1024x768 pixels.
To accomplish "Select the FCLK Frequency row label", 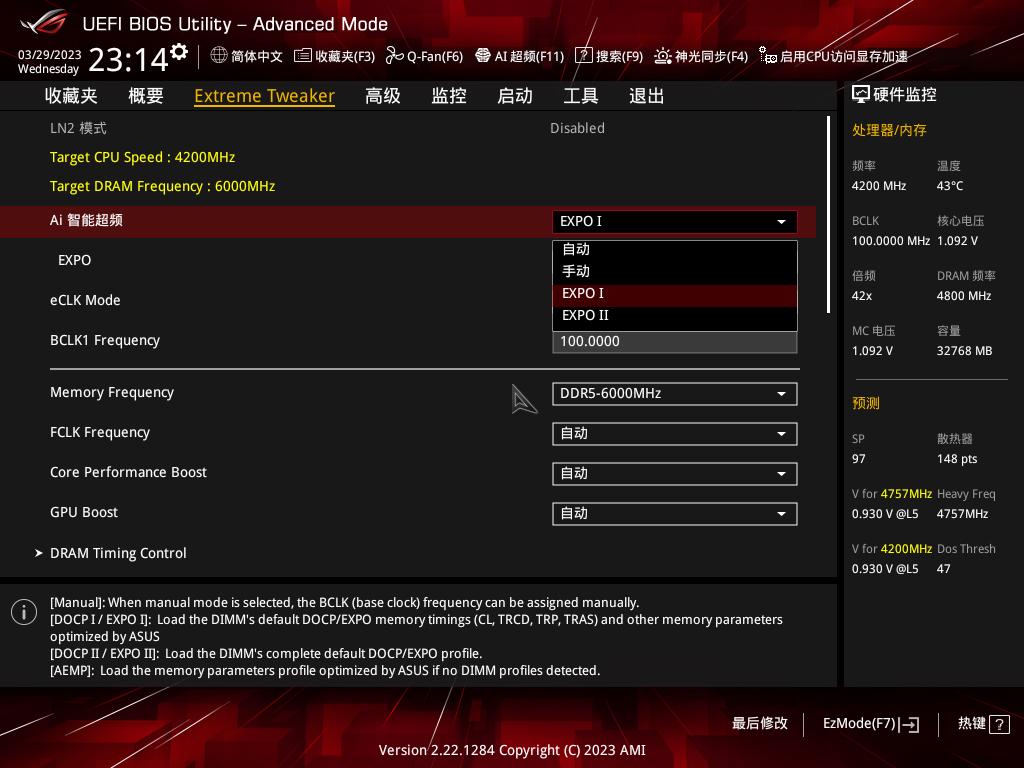I will pos(100,432).
